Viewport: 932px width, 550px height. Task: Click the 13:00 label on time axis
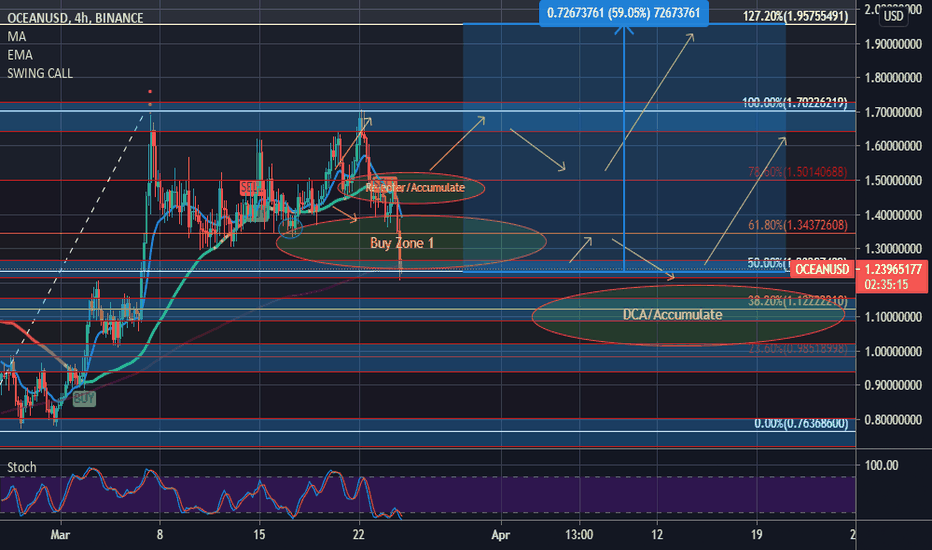[x=579, y=535]
